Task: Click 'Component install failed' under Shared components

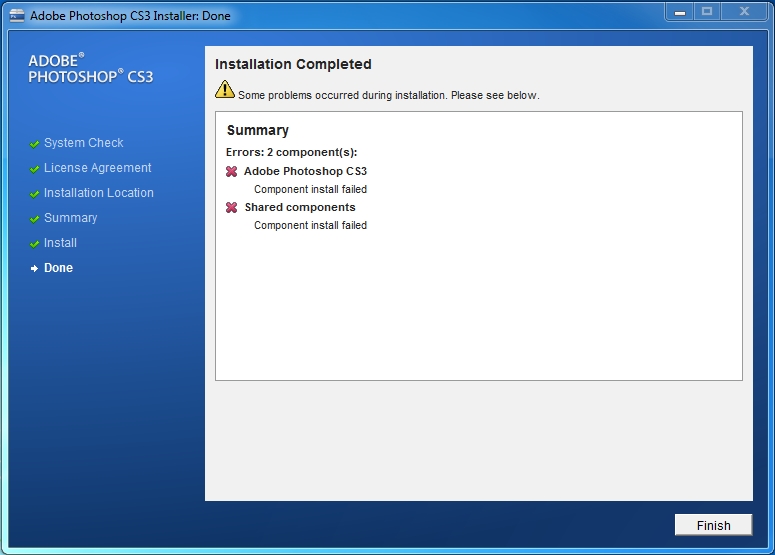Action: 310,225
